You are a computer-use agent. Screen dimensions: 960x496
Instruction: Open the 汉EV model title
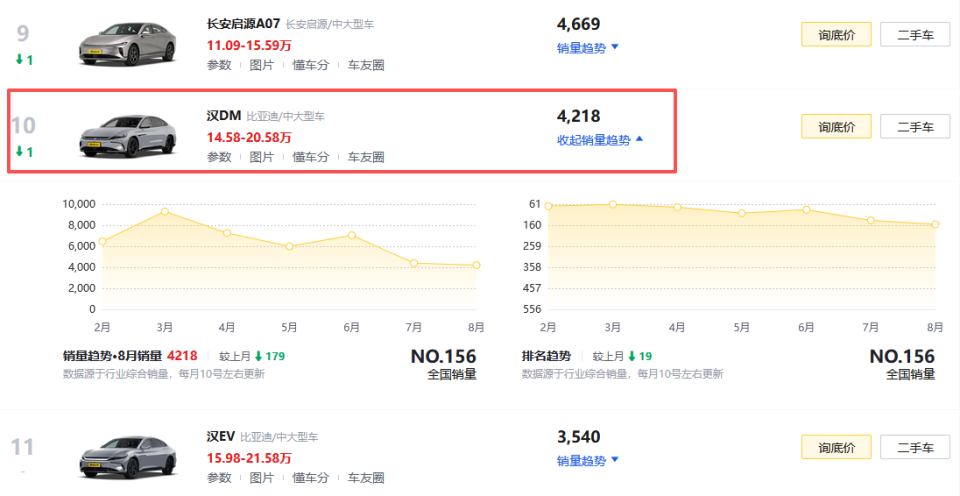220,437
